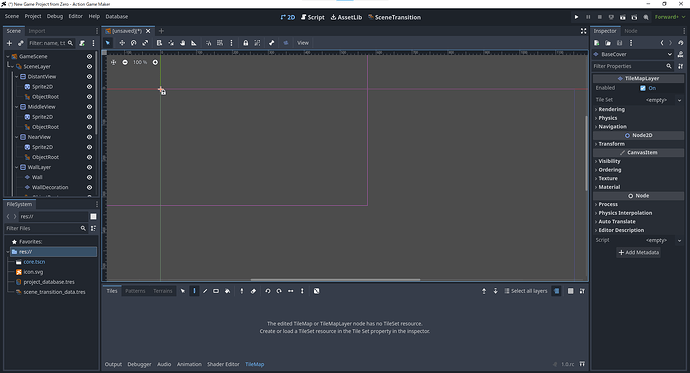Image resolution: width=690 pixels, height=373 pixels.
Task: Select next TileMap layer down arrow
Action: (495, 291)
